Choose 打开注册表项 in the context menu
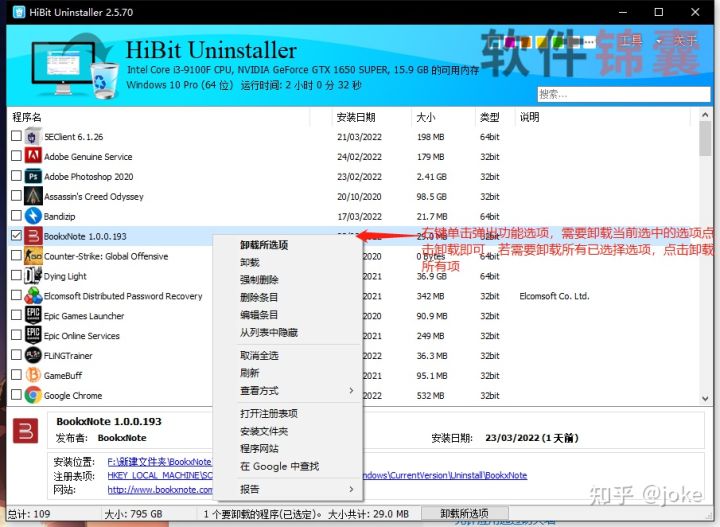This screenshot has height=527, width=720. pyautogui.click(x=288, y=414)
